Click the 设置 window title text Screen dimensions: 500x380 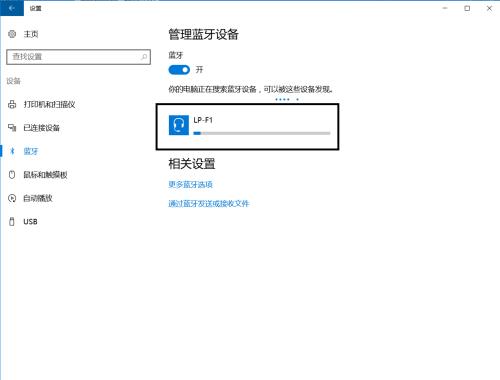(35, 8)
